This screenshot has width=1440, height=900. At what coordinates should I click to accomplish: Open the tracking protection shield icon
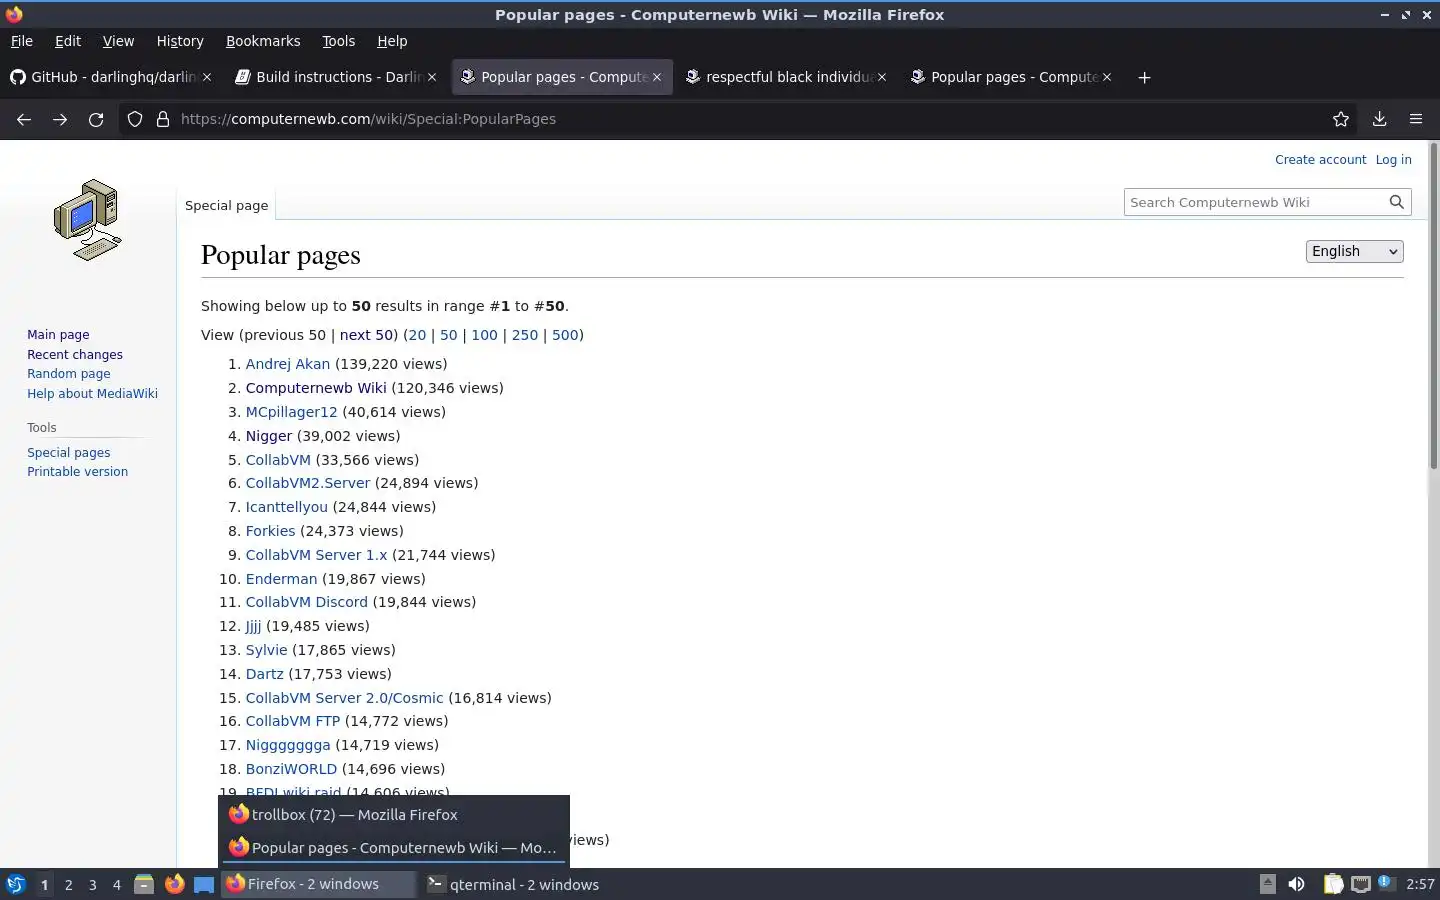[135, 119]
